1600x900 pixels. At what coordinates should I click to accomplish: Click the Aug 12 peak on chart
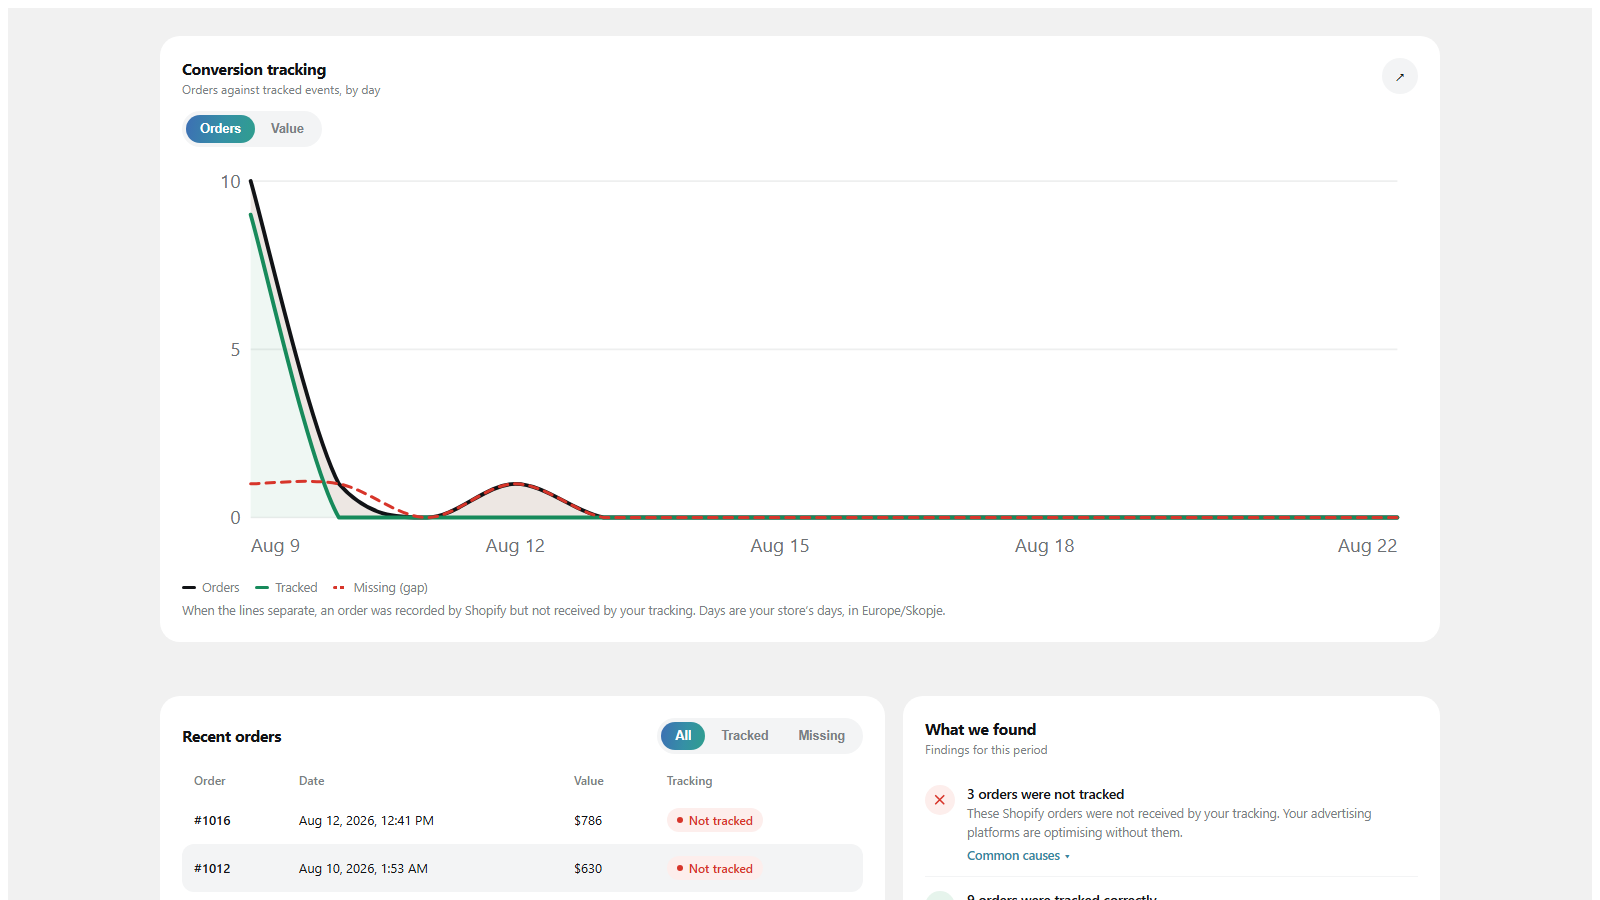tap(515, 484)
